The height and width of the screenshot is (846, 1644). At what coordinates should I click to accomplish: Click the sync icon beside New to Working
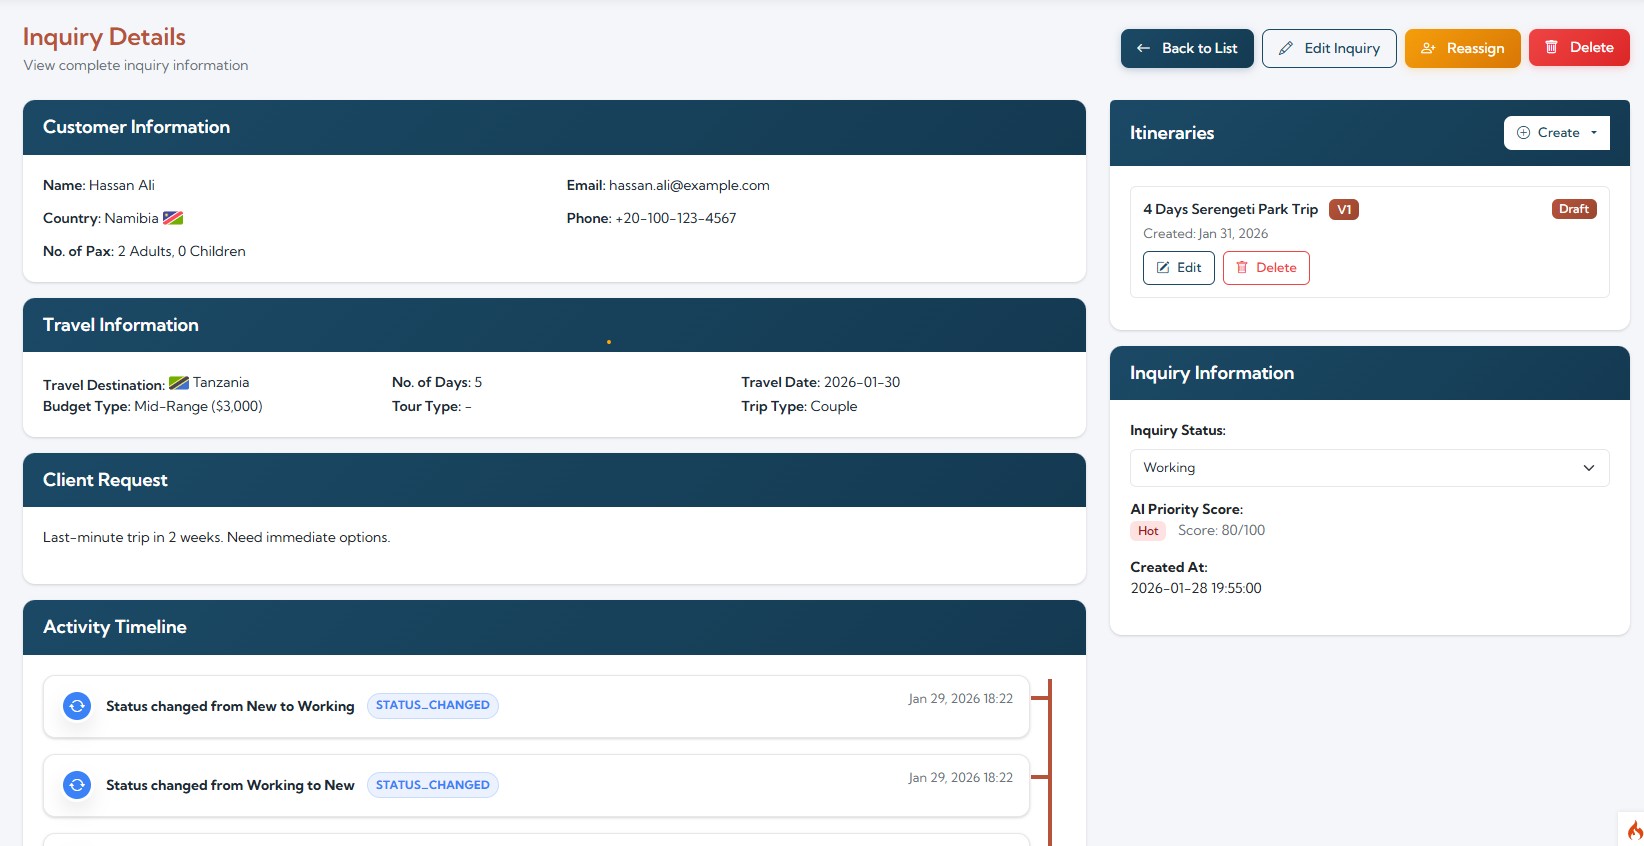(x=77, y=706)
